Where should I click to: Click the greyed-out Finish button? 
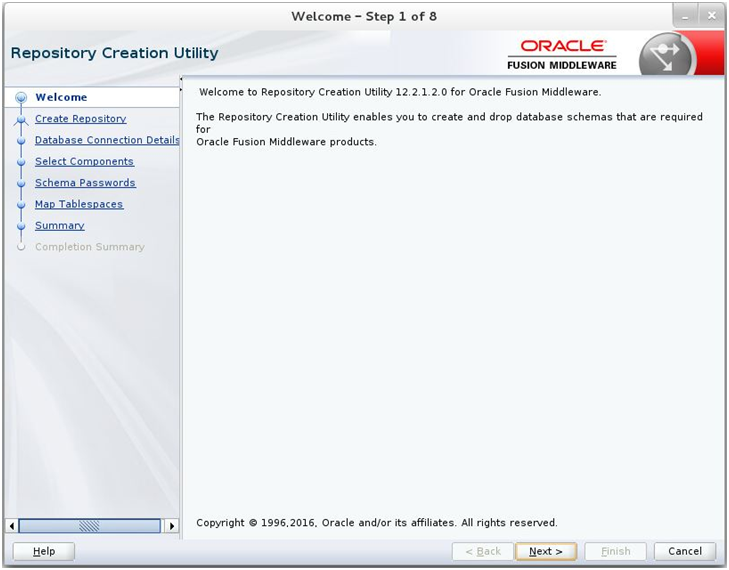click(616, 551)
